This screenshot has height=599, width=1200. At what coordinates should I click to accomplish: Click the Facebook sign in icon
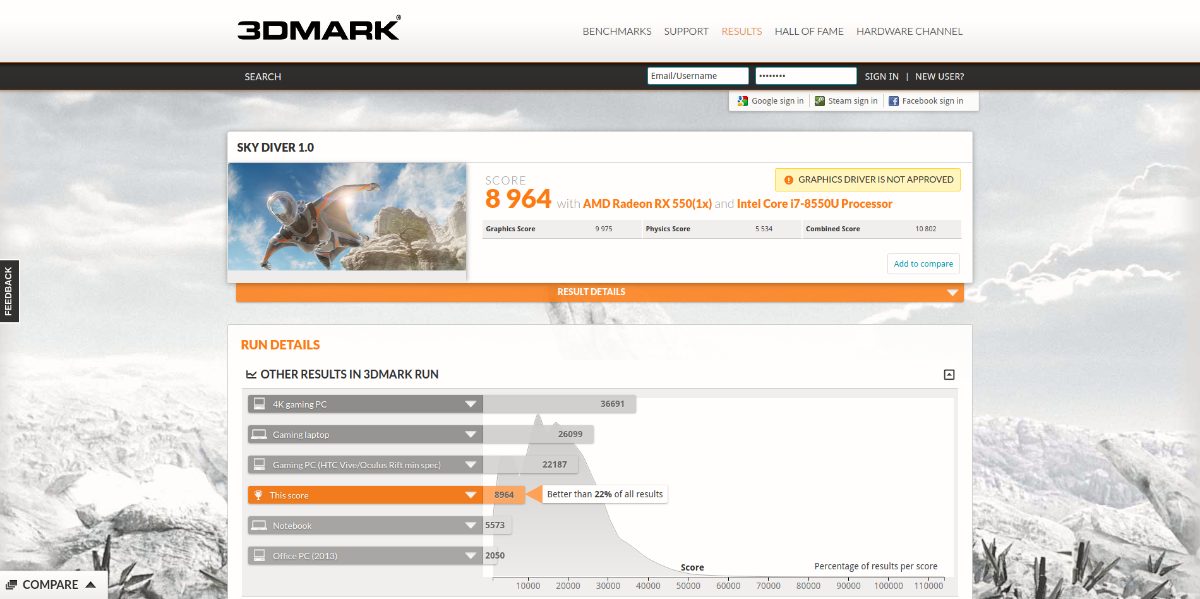[894, 101]
